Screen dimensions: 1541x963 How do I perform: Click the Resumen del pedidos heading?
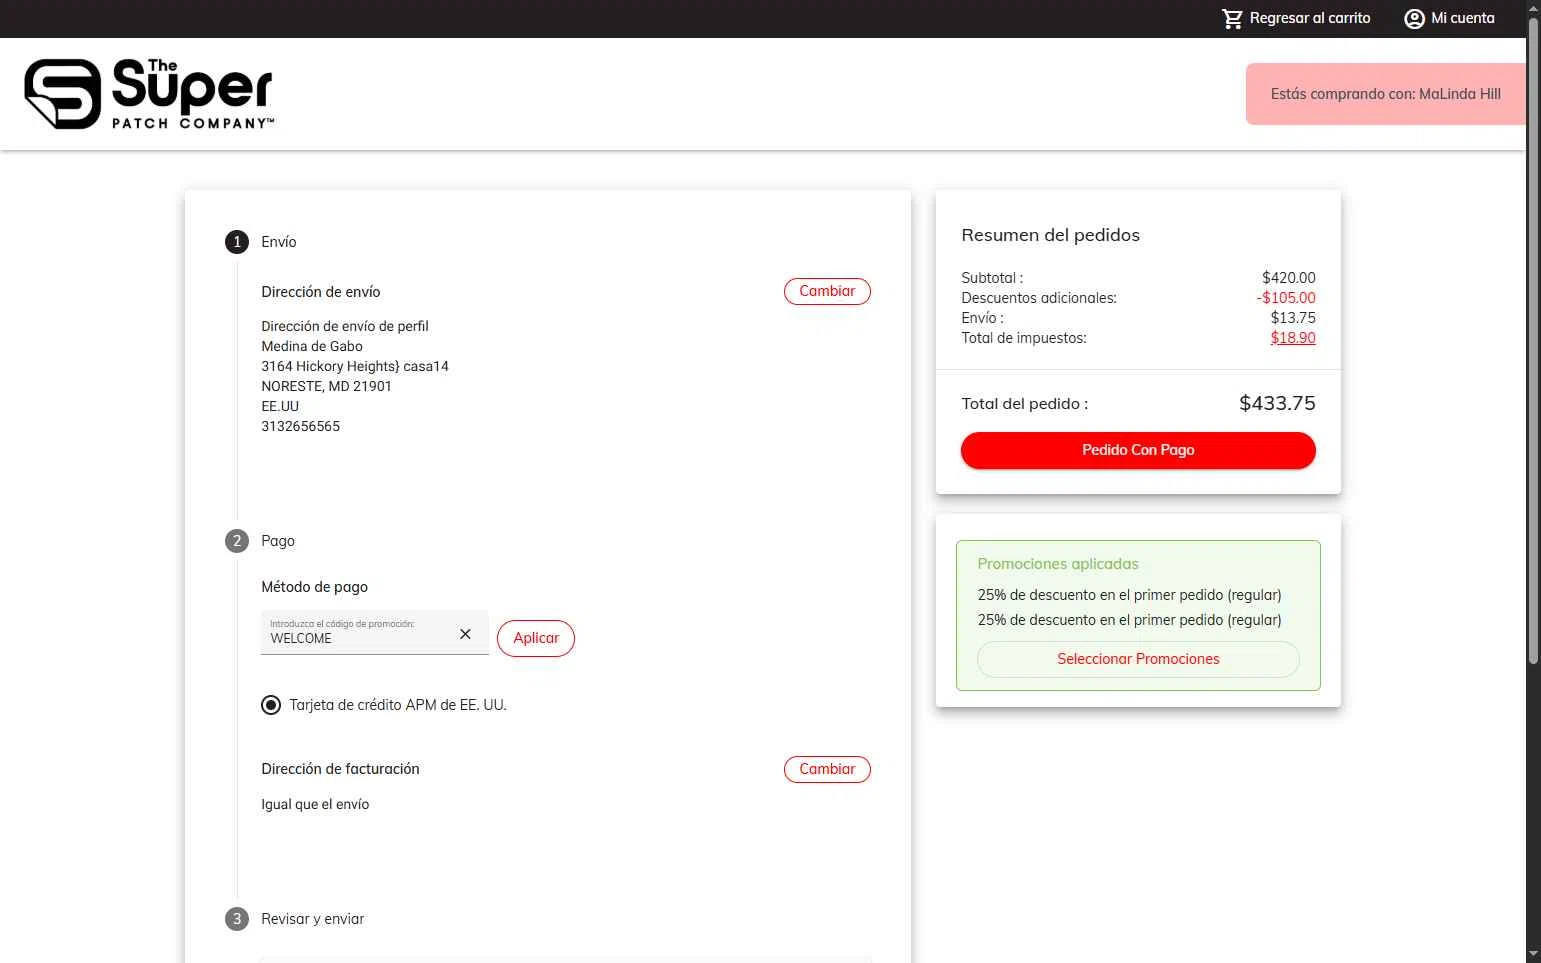click(1050, 235)
